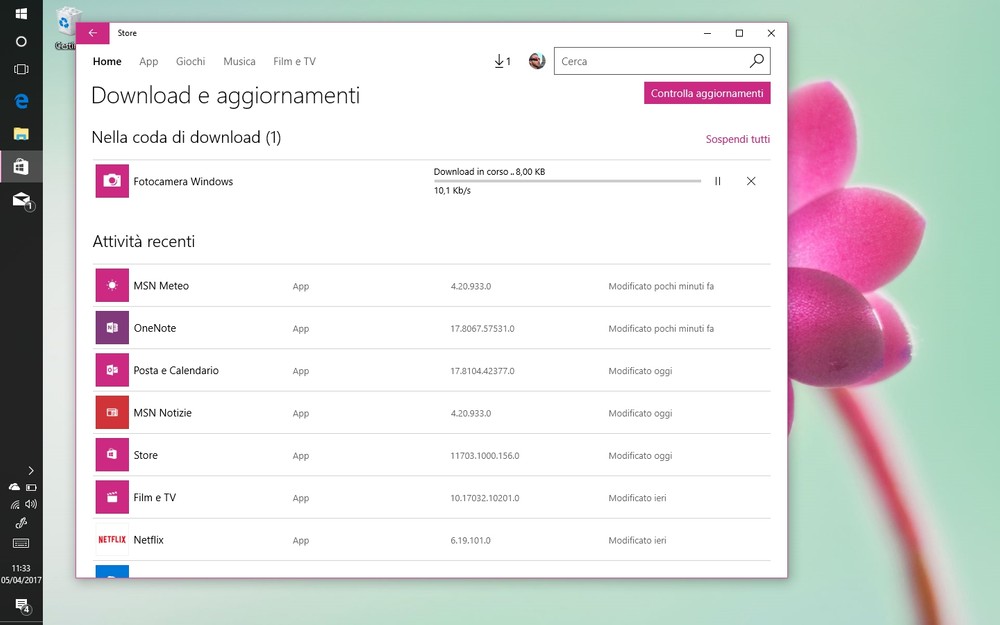Click the Film e TV app icon in the list

pyautogui.click(x=112, y=497)
